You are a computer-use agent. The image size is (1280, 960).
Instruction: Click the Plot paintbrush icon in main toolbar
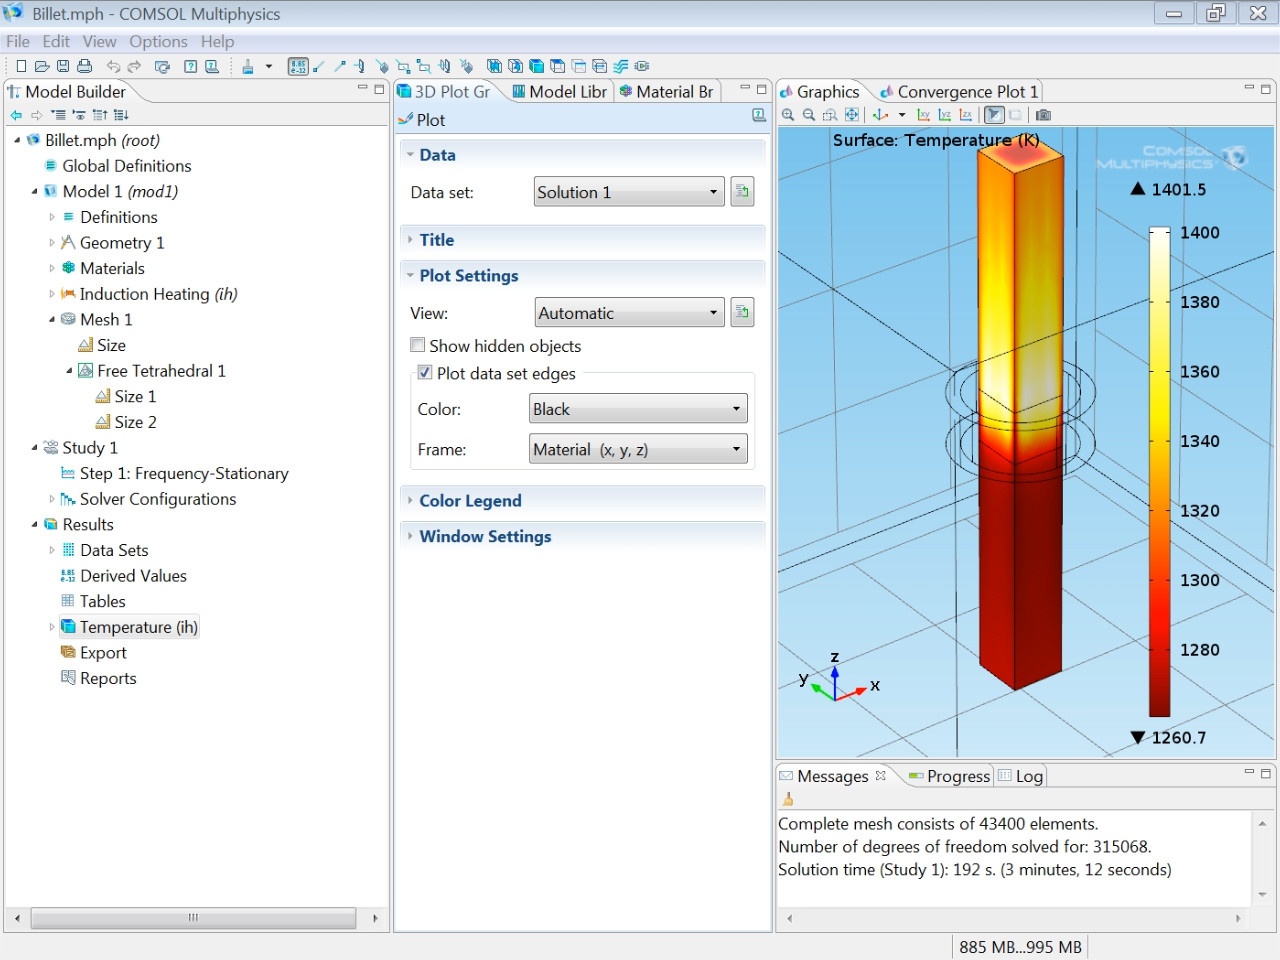pyautogui.click(x=248, y=66)
